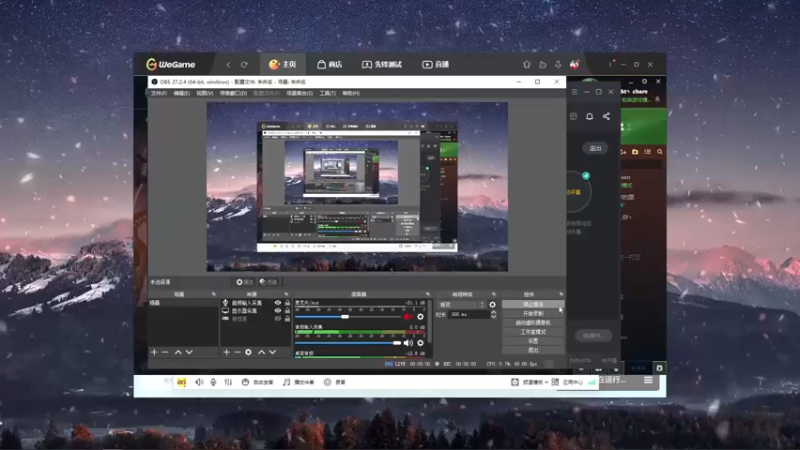Move scene down with arrow icon
The height and width of the screenshot is (450, 800).
click(189, 352)
